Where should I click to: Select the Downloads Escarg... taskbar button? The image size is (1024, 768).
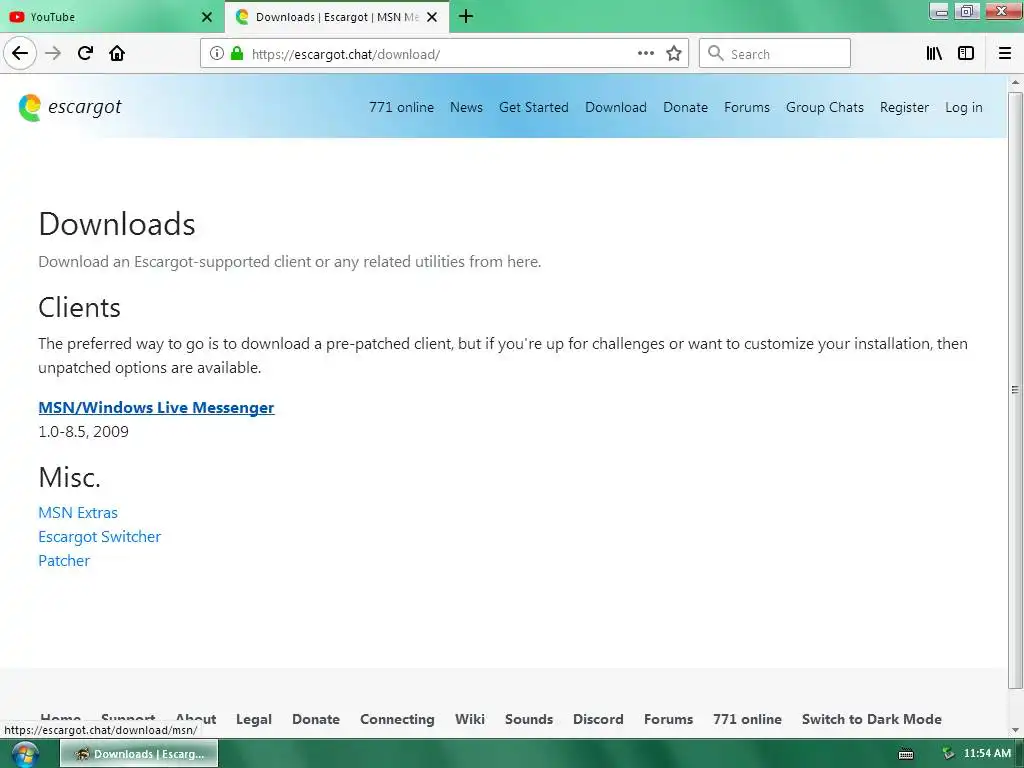click(x=139, y=754)
